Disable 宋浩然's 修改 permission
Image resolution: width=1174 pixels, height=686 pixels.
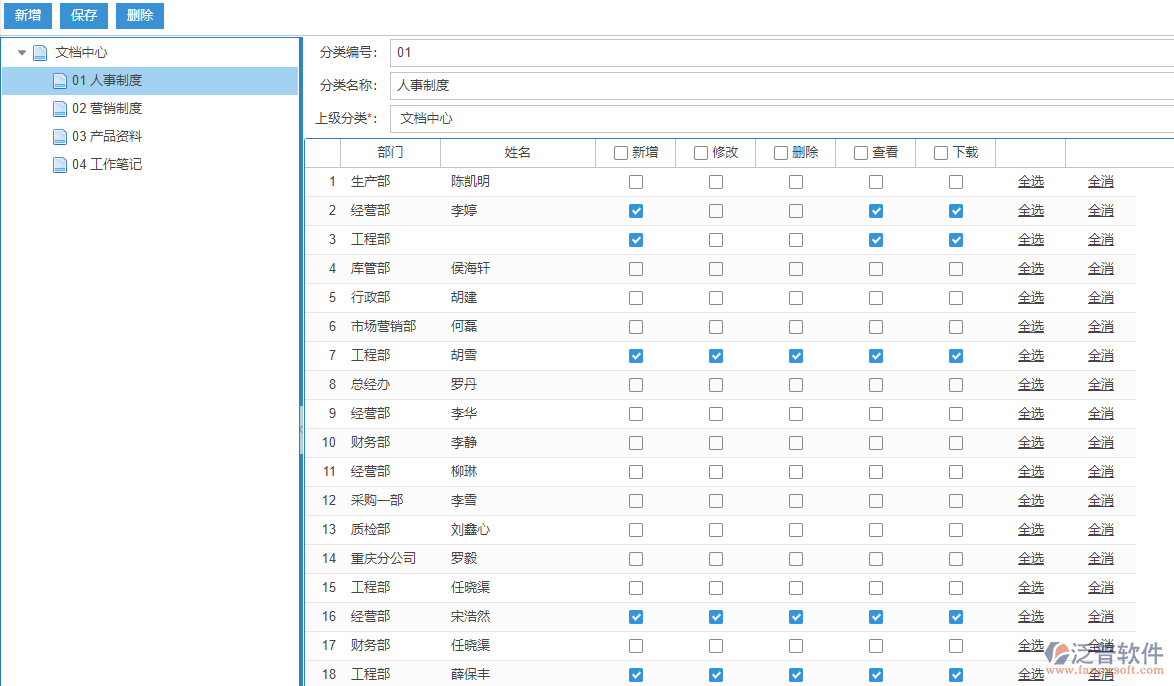[716, 616]
